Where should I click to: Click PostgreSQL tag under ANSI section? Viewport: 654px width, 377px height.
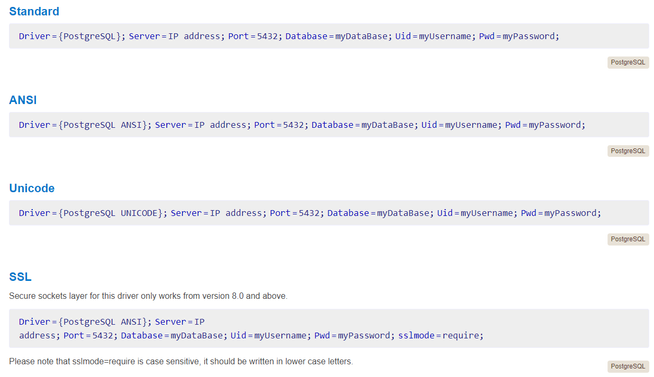pyautogui.click(x=628, y=151)
